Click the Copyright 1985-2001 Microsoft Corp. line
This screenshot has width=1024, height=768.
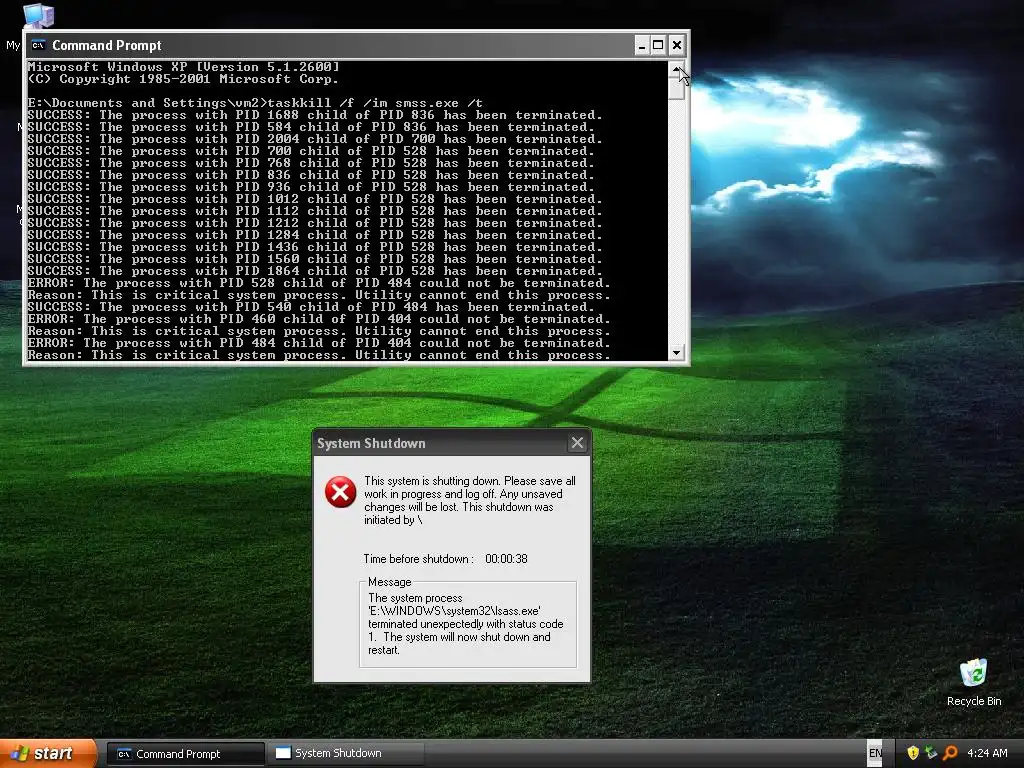pos(184,79)
